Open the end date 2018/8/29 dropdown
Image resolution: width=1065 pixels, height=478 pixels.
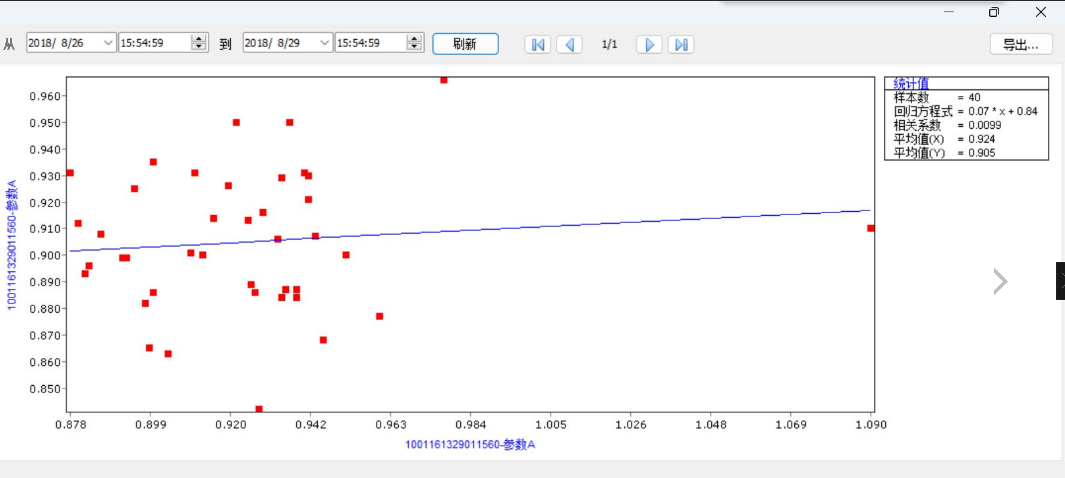(324, 43)
